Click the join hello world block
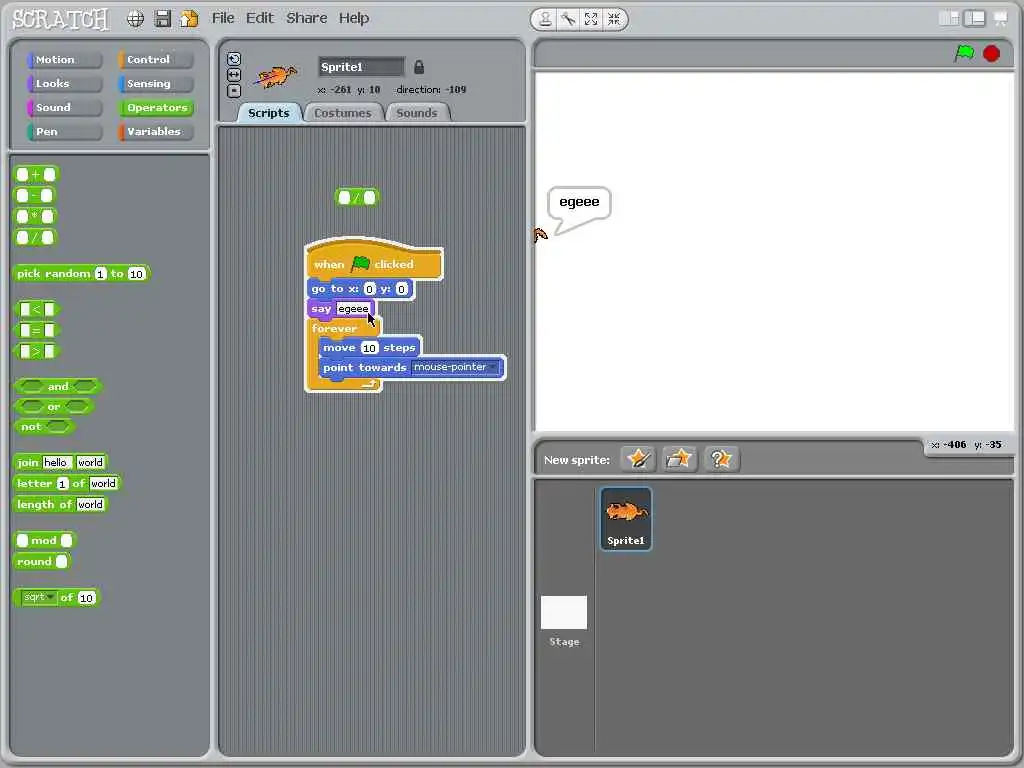This screenshot has height=768, width=1024. (60, 462)
